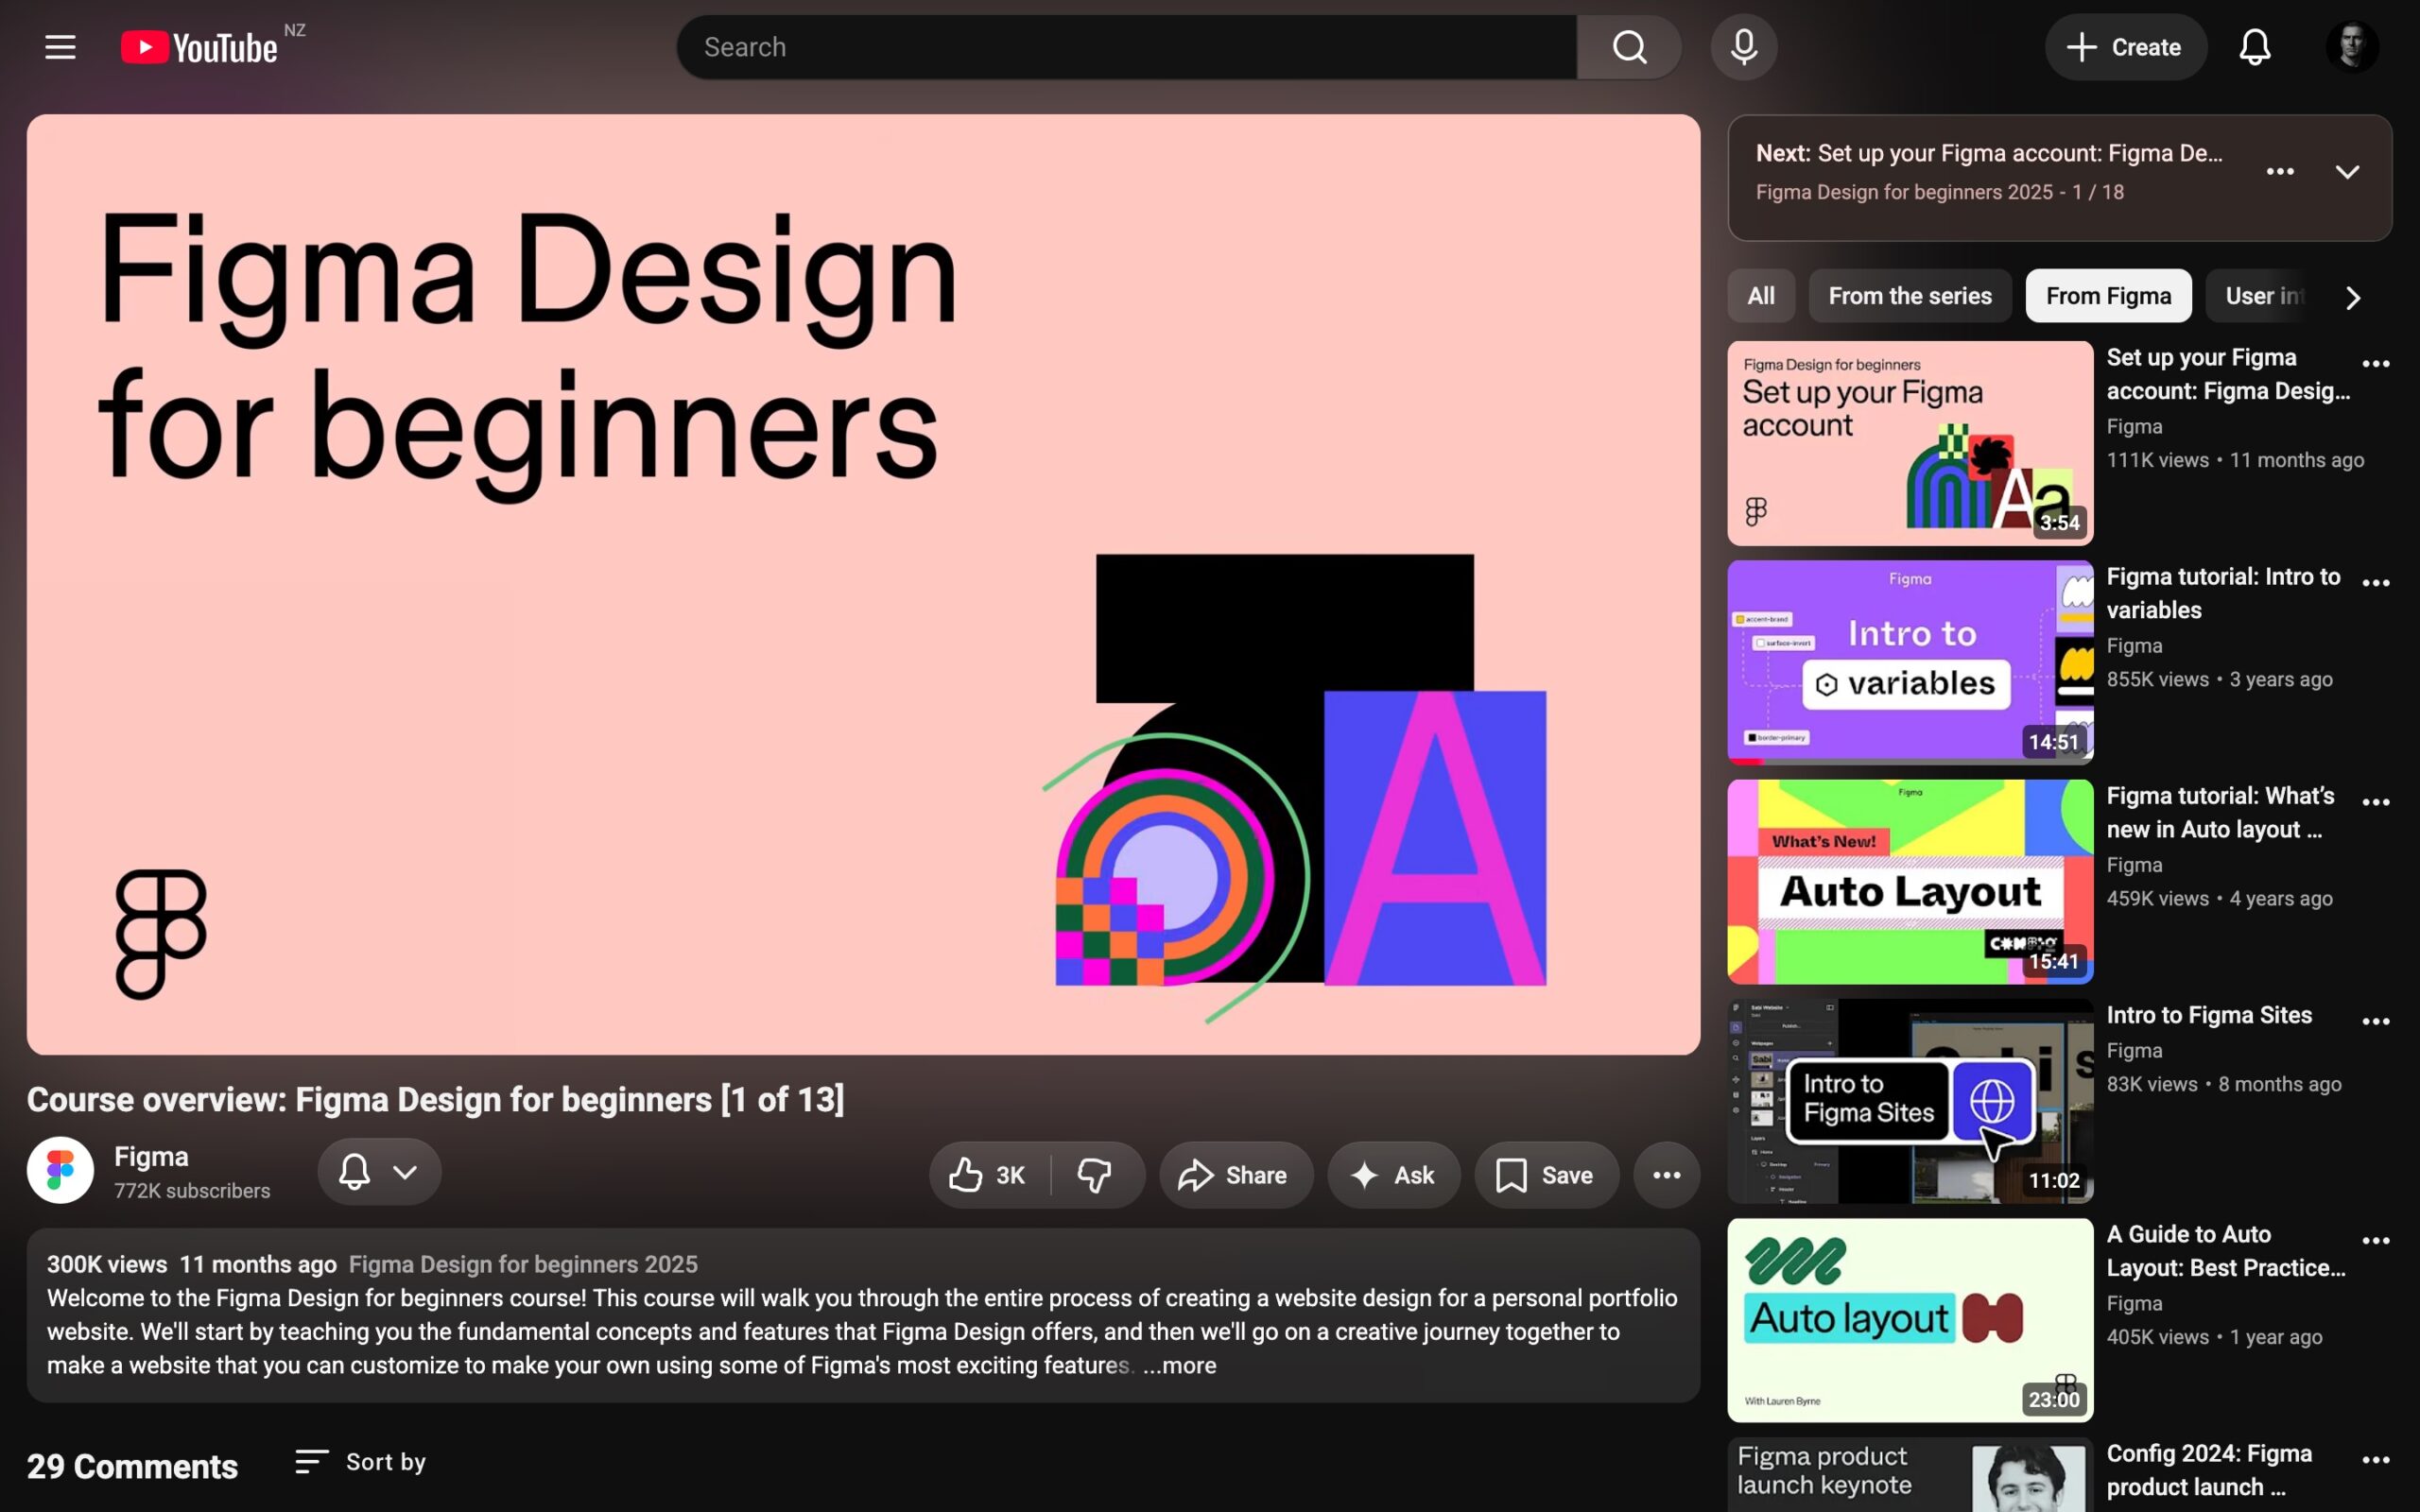Select the From Figma chip
This screenshot has height=1512, width=2420.
(2108, 296)
